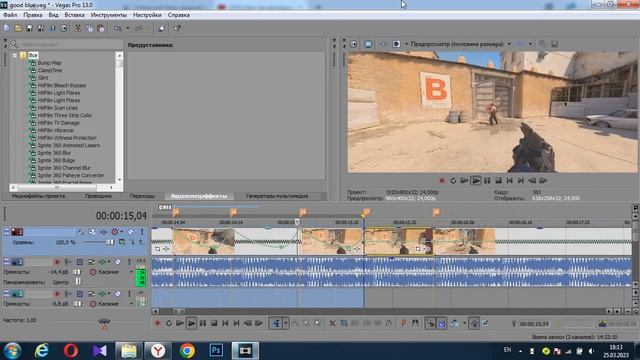640x360 pixels.
Task: Open the Вставка menu
Action: [x=74, y=15]
